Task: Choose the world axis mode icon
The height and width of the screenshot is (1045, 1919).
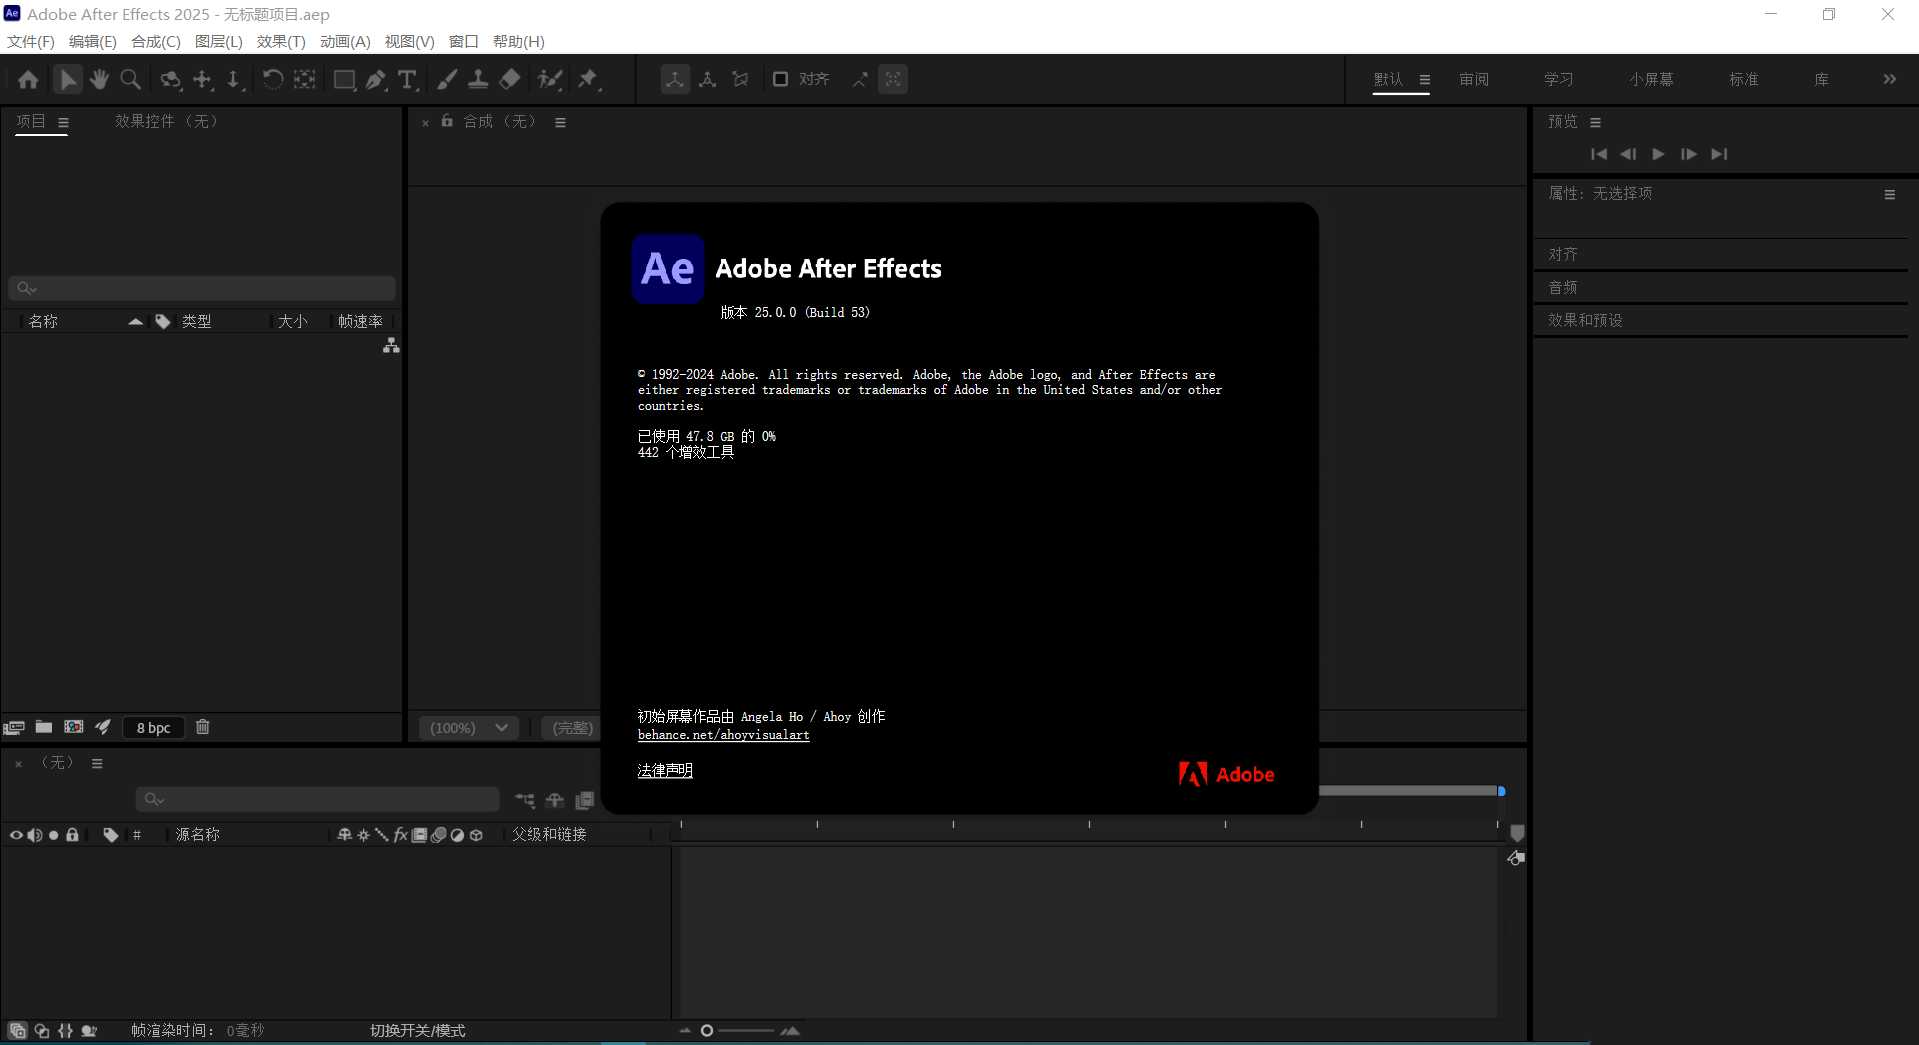Action: (708, 80)
